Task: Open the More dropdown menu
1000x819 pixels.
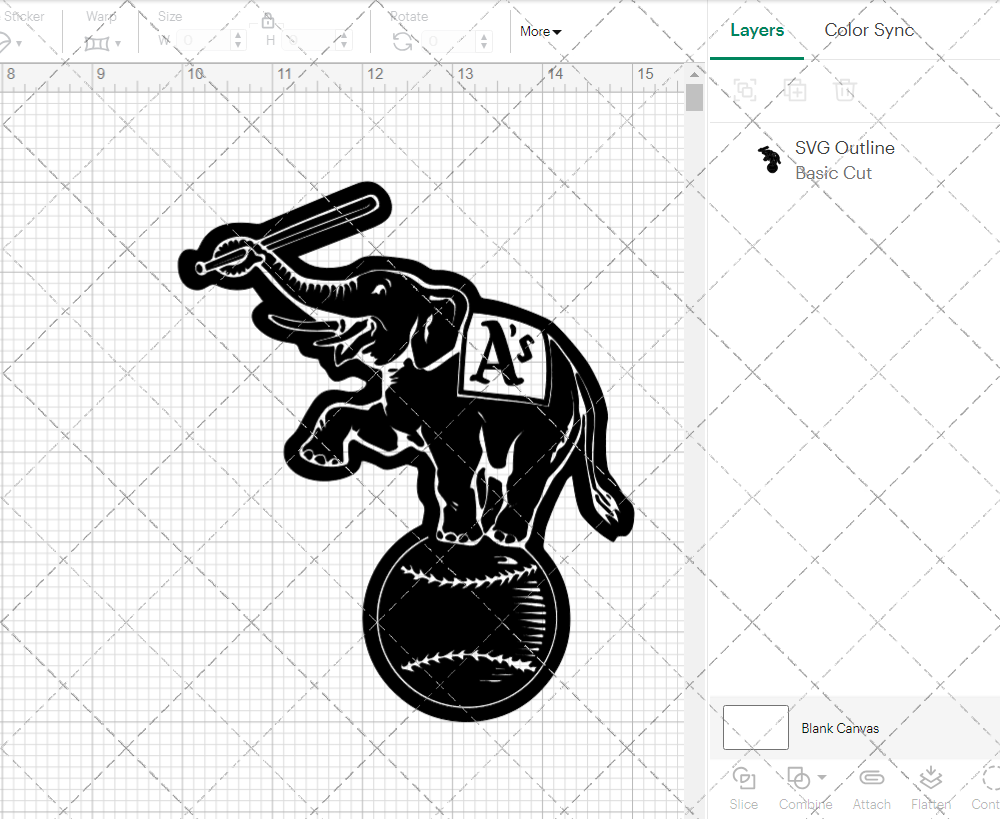Action: coord(540,32)
